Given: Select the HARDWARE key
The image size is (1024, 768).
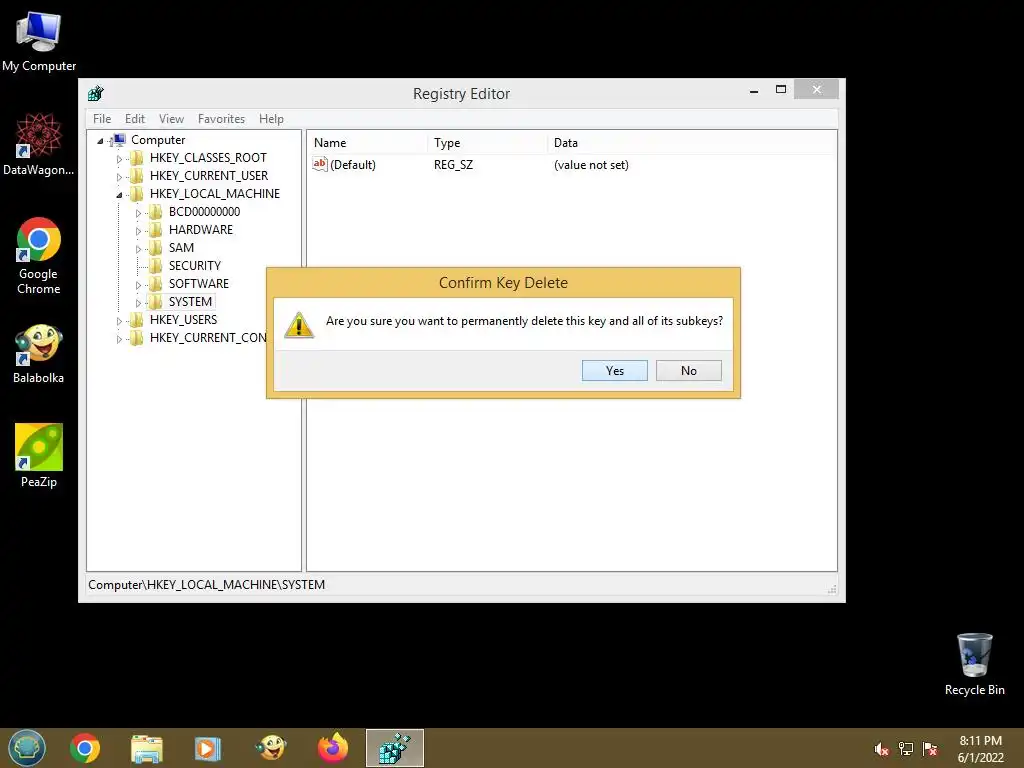Looking at the screenshot, I should (200, 229).
